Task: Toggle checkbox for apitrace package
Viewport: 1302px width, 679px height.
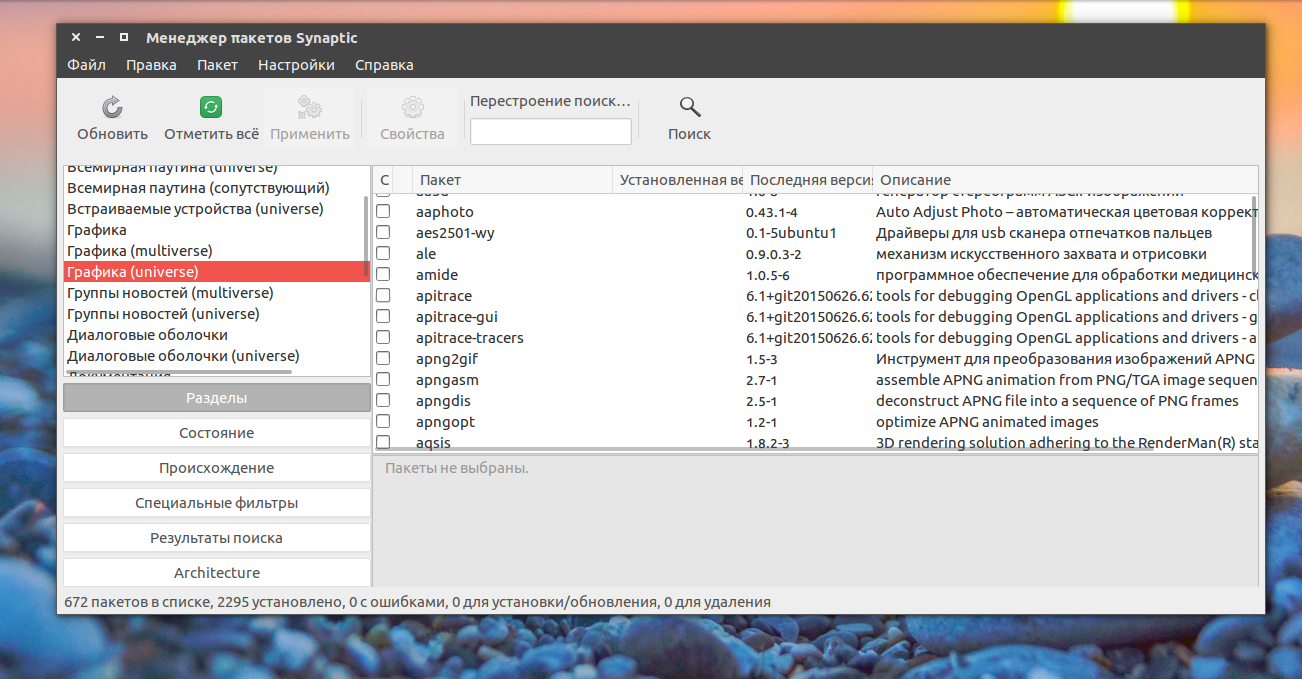Action: coord(383,296)
